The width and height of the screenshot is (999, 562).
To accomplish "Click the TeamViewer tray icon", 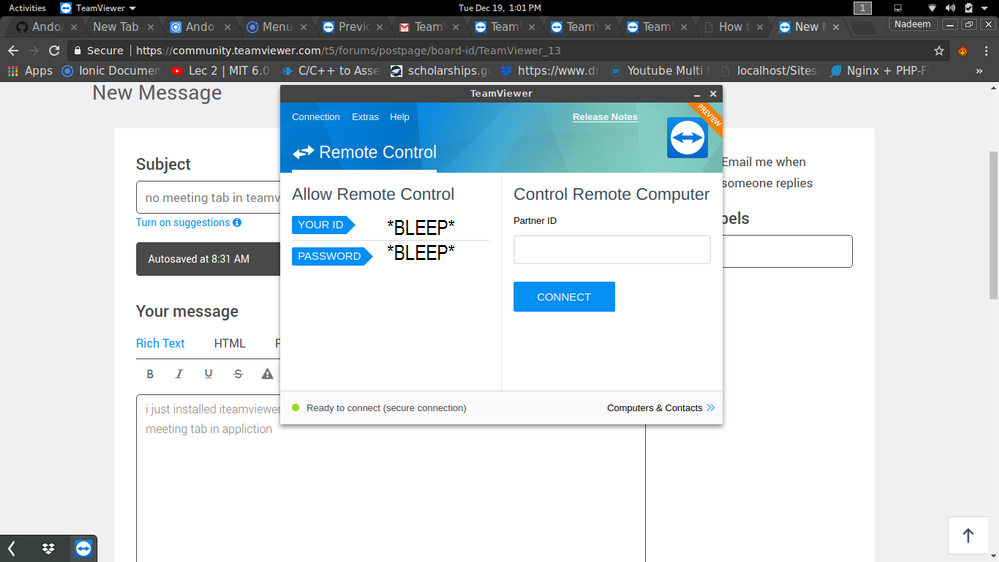I will pos(83,549).
